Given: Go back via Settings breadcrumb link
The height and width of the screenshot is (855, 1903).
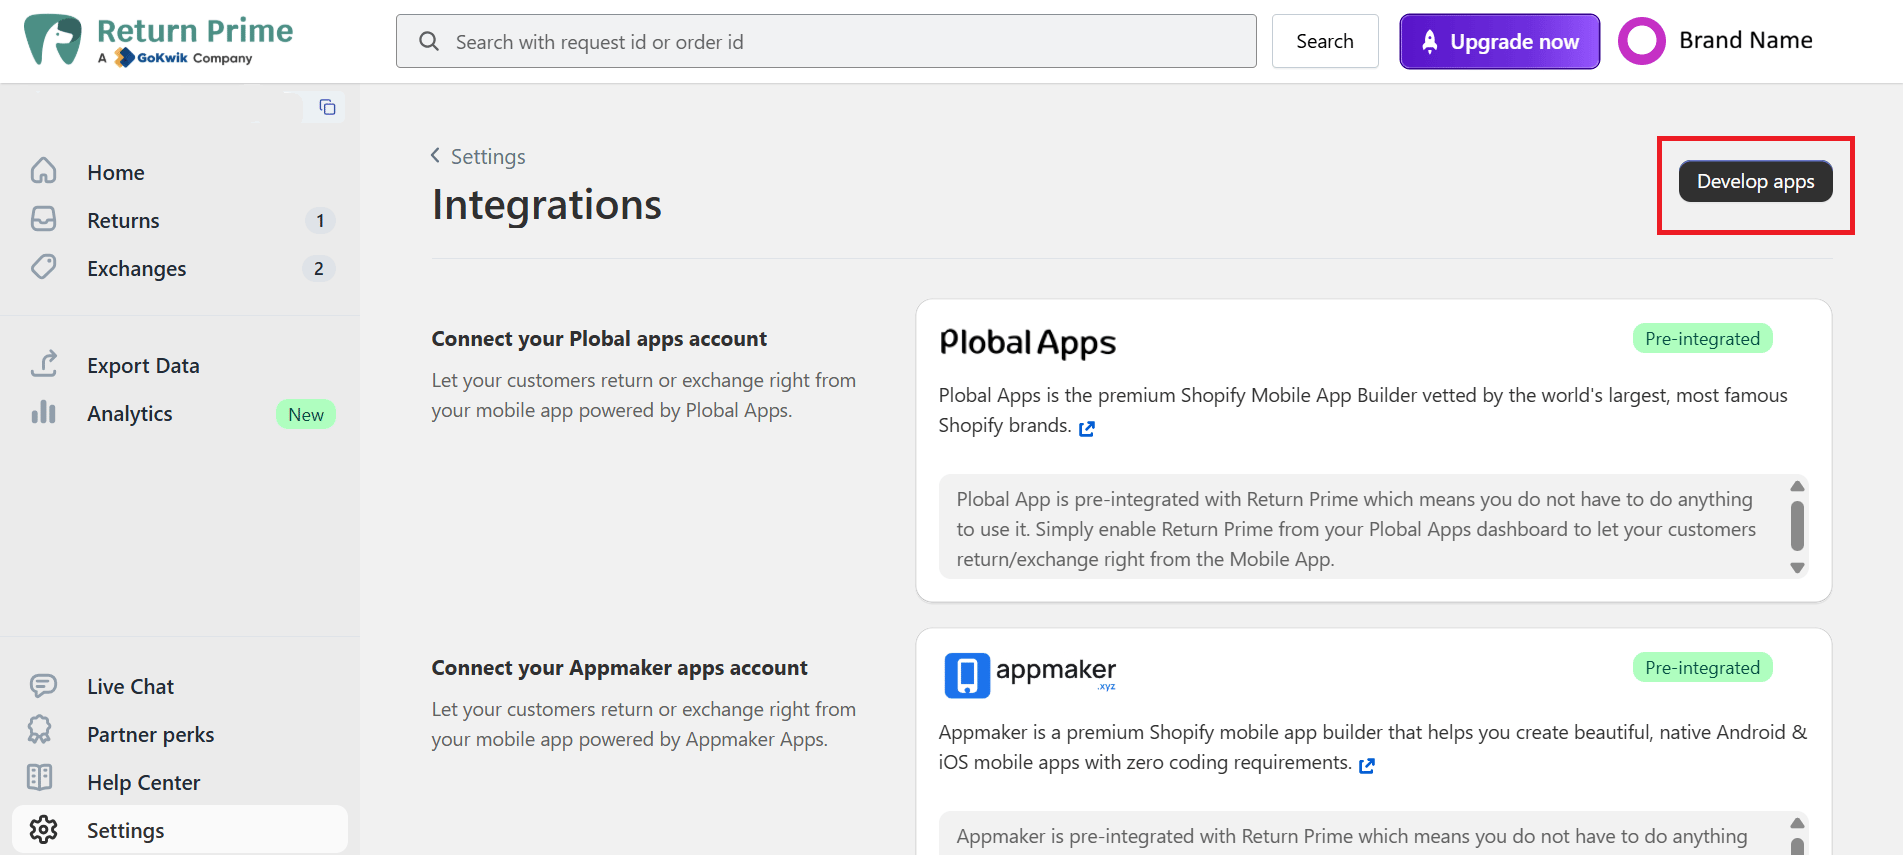Looking at the screenshot, I should click(x=488, y=156).
